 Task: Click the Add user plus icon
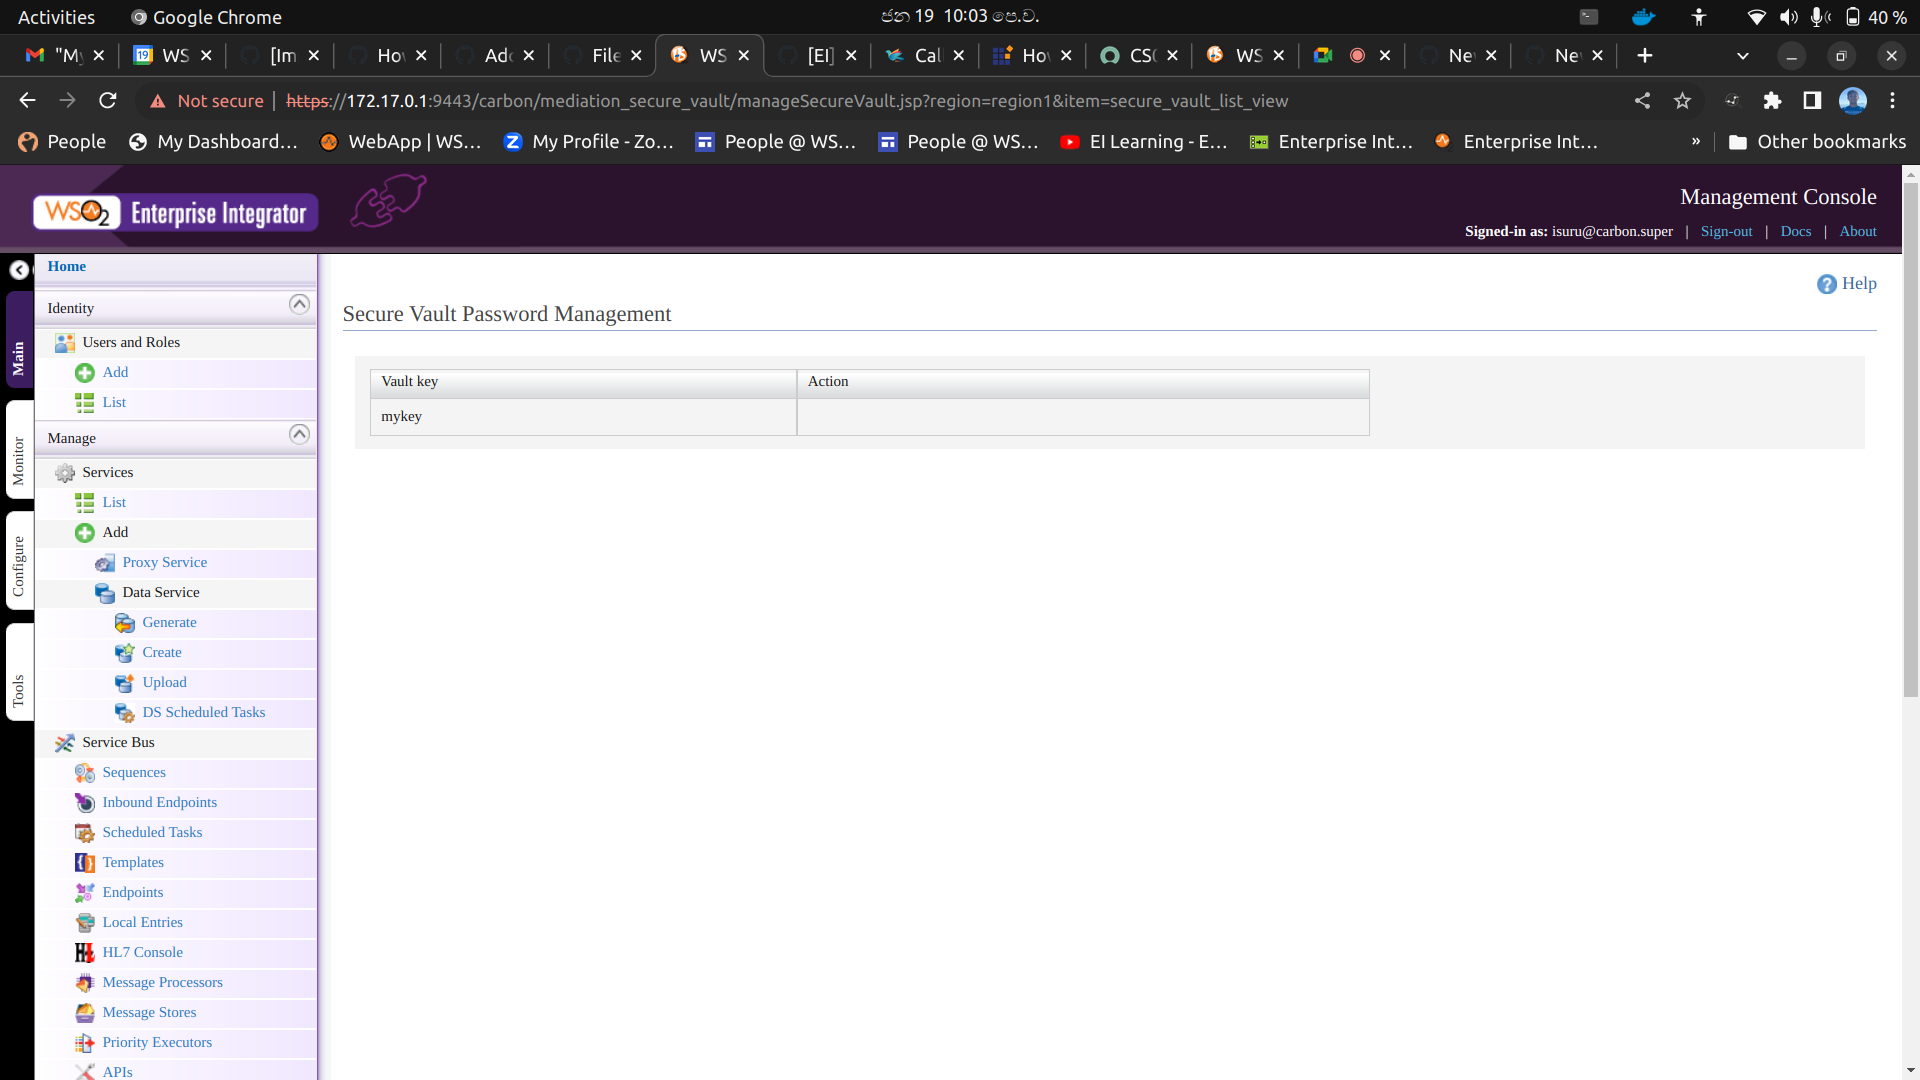point(85,372)
